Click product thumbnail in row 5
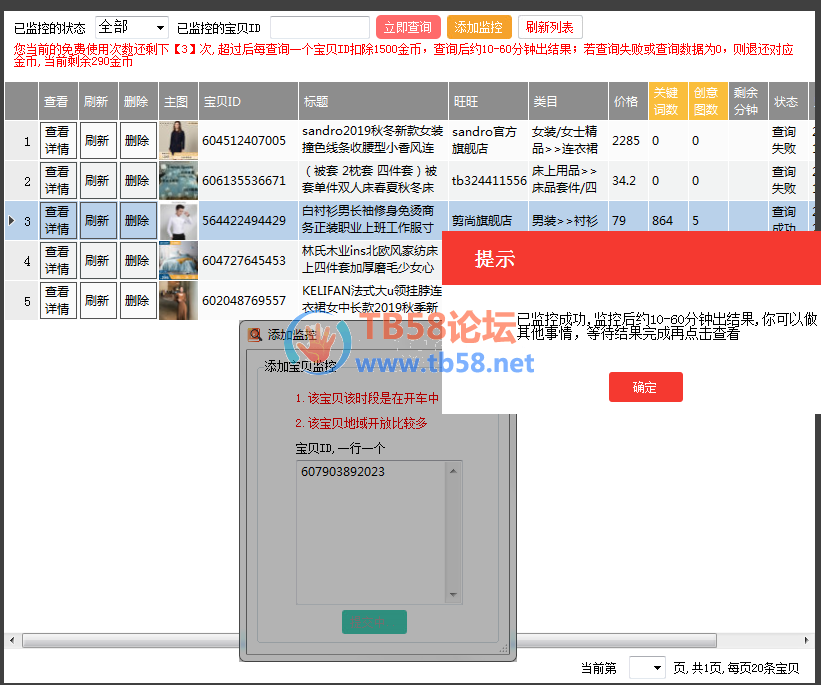 coord(178,301)
